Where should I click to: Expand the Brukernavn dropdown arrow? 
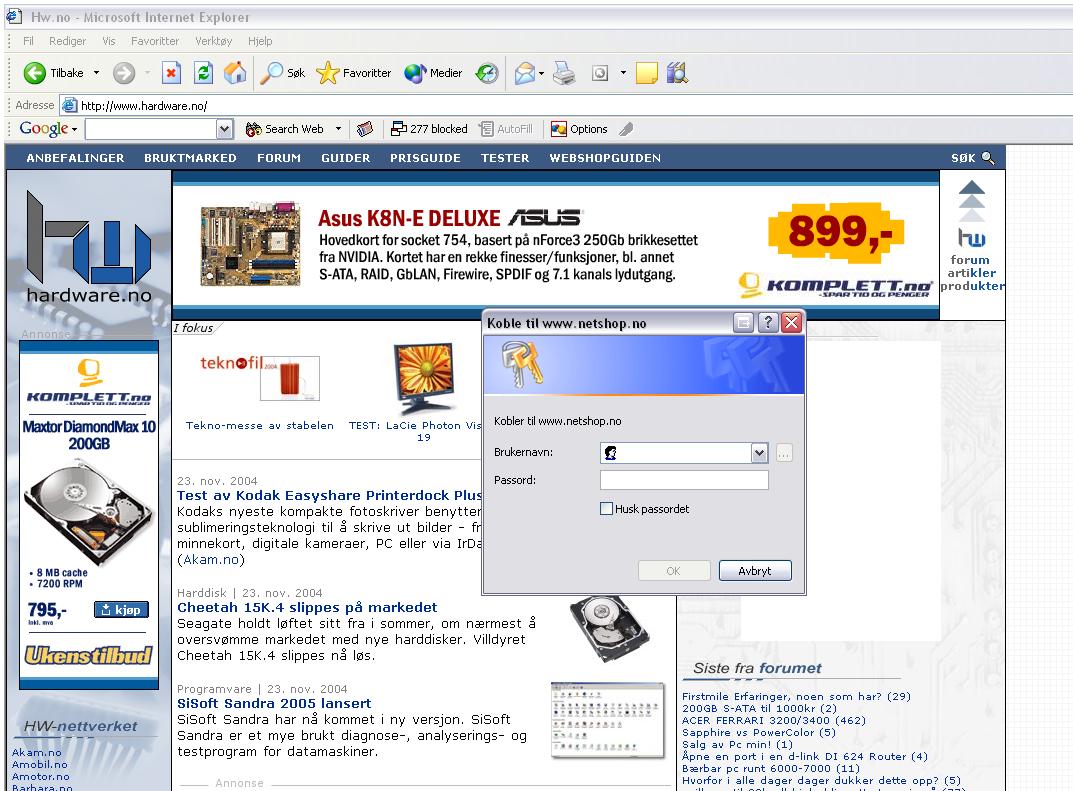[759, 453]
